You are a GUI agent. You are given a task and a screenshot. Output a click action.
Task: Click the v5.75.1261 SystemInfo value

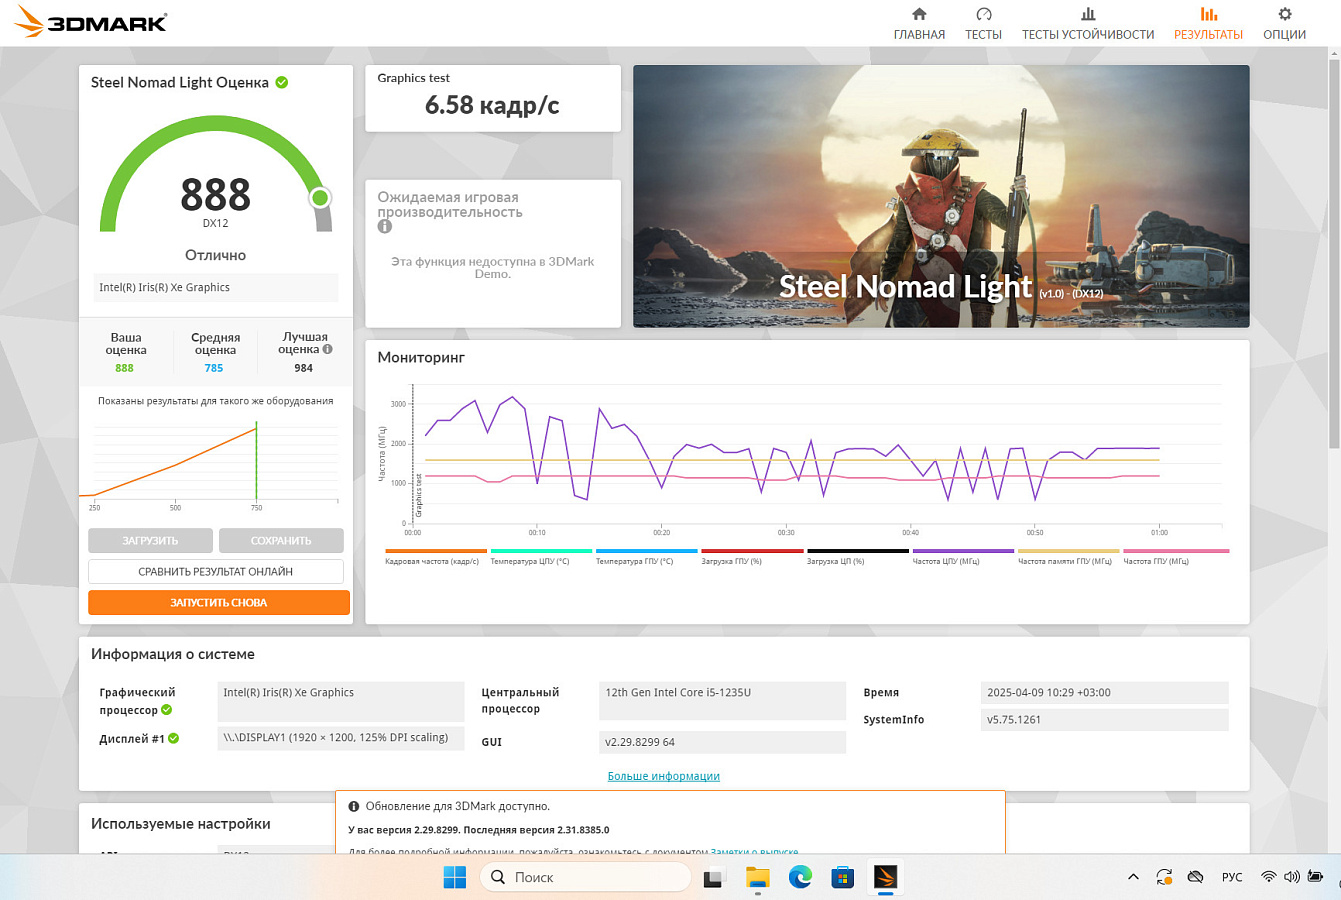[x=1104, y=719]
